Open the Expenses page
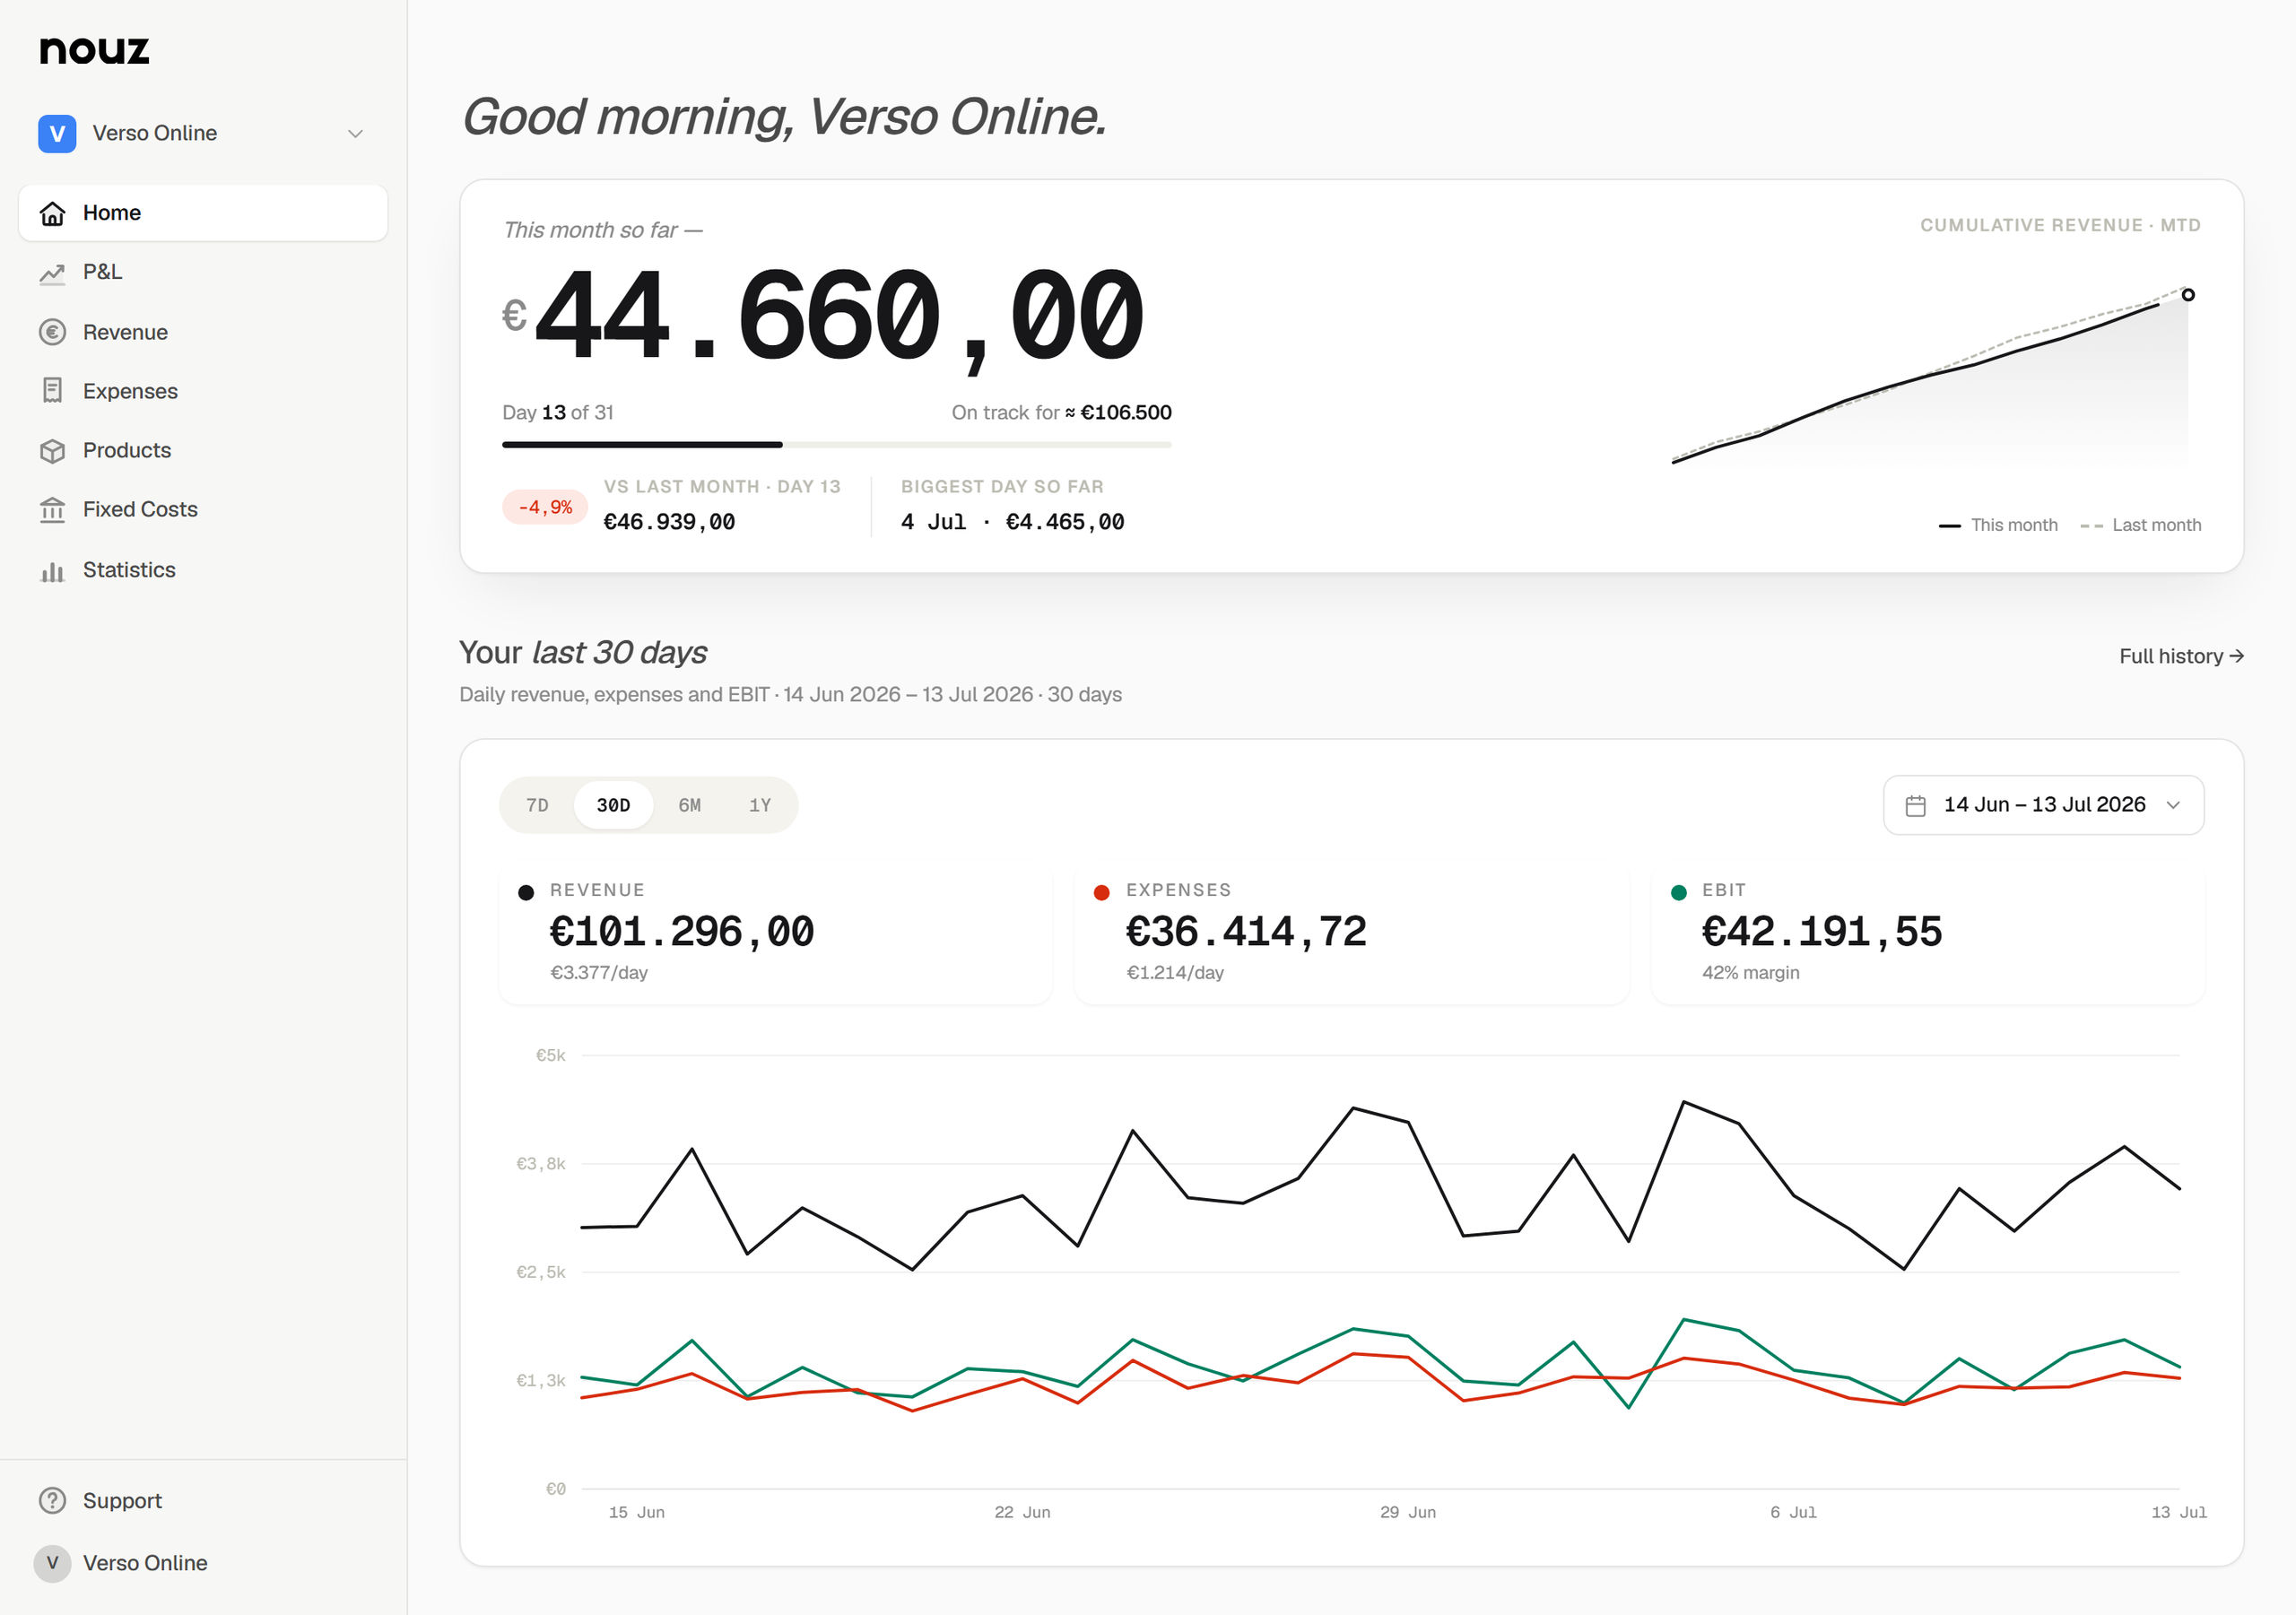 coord(203,391)
